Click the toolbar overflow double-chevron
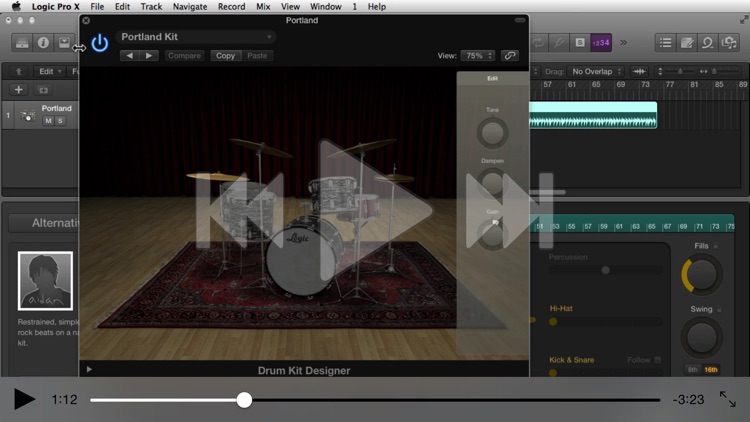This screenshot has width=750, height=422. [x=624, y=43]
